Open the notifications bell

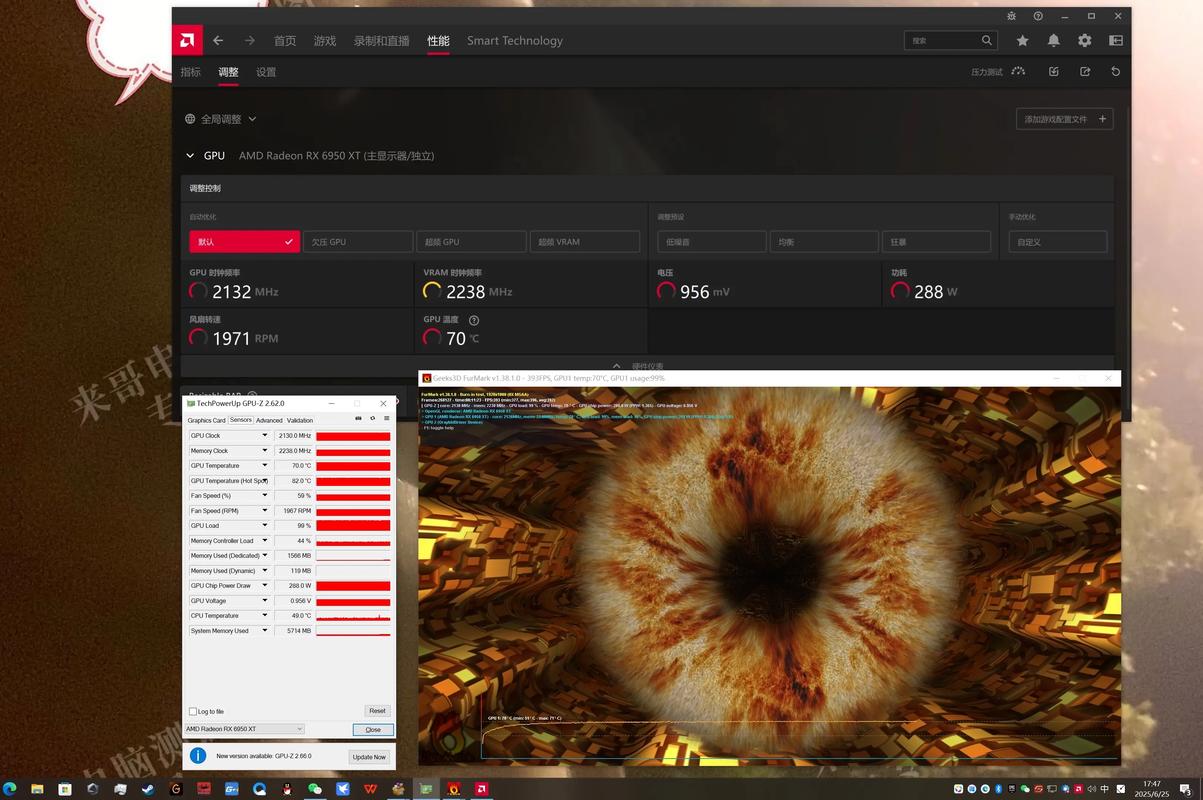1053,40
